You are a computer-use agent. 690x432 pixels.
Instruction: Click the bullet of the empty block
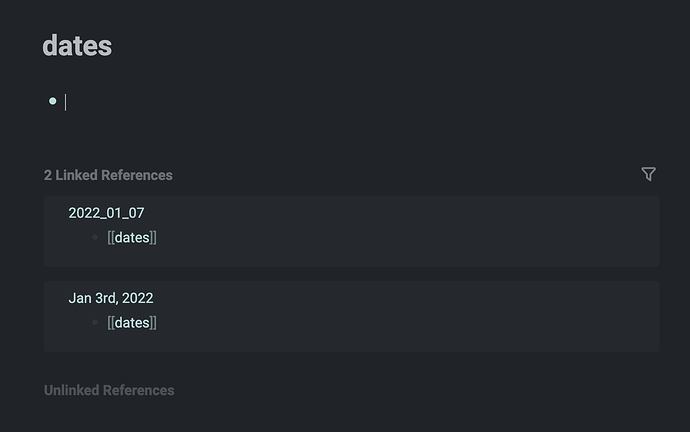52,101
